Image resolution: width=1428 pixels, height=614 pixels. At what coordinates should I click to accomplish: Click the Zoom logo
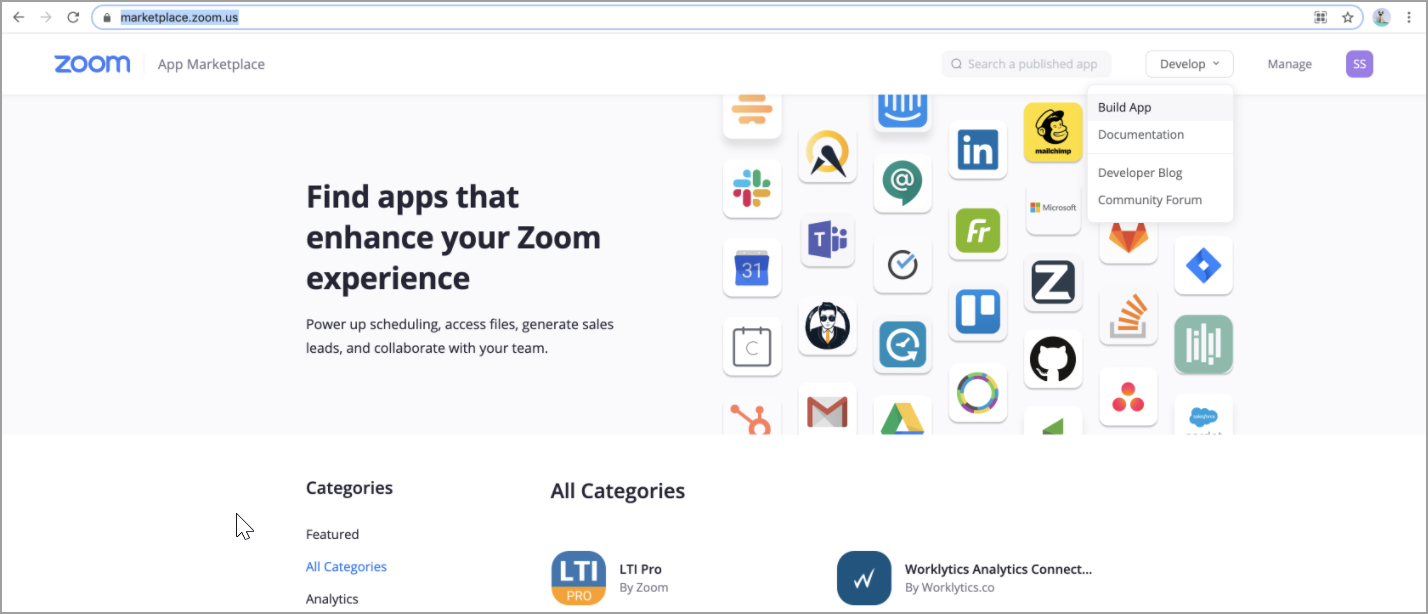click(92, 64)
